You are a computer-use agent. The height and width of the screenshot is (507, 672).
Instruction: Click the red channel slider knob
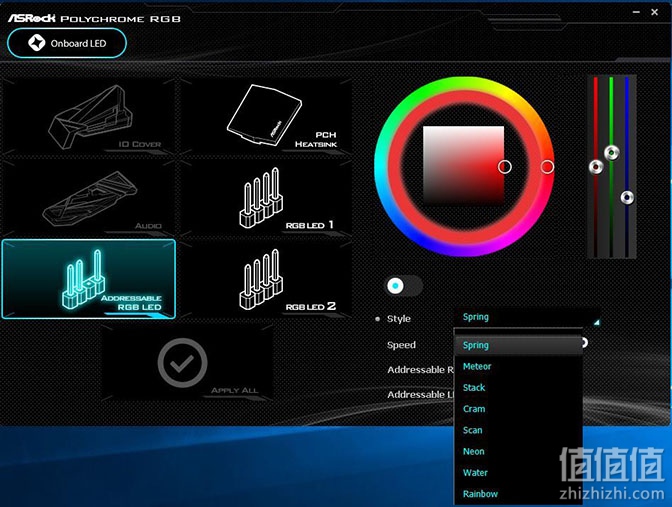click(x=596, y=167)
